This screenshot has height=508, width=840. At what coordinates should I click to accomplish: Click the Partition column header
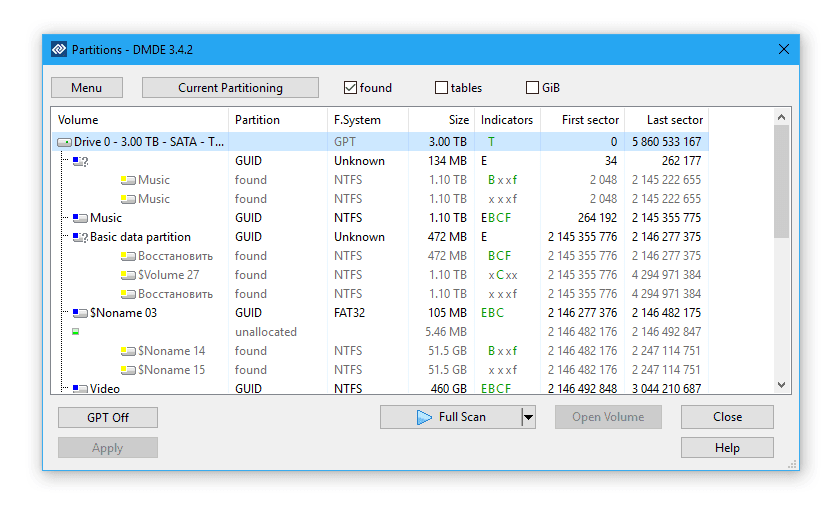tap(278, 120)
